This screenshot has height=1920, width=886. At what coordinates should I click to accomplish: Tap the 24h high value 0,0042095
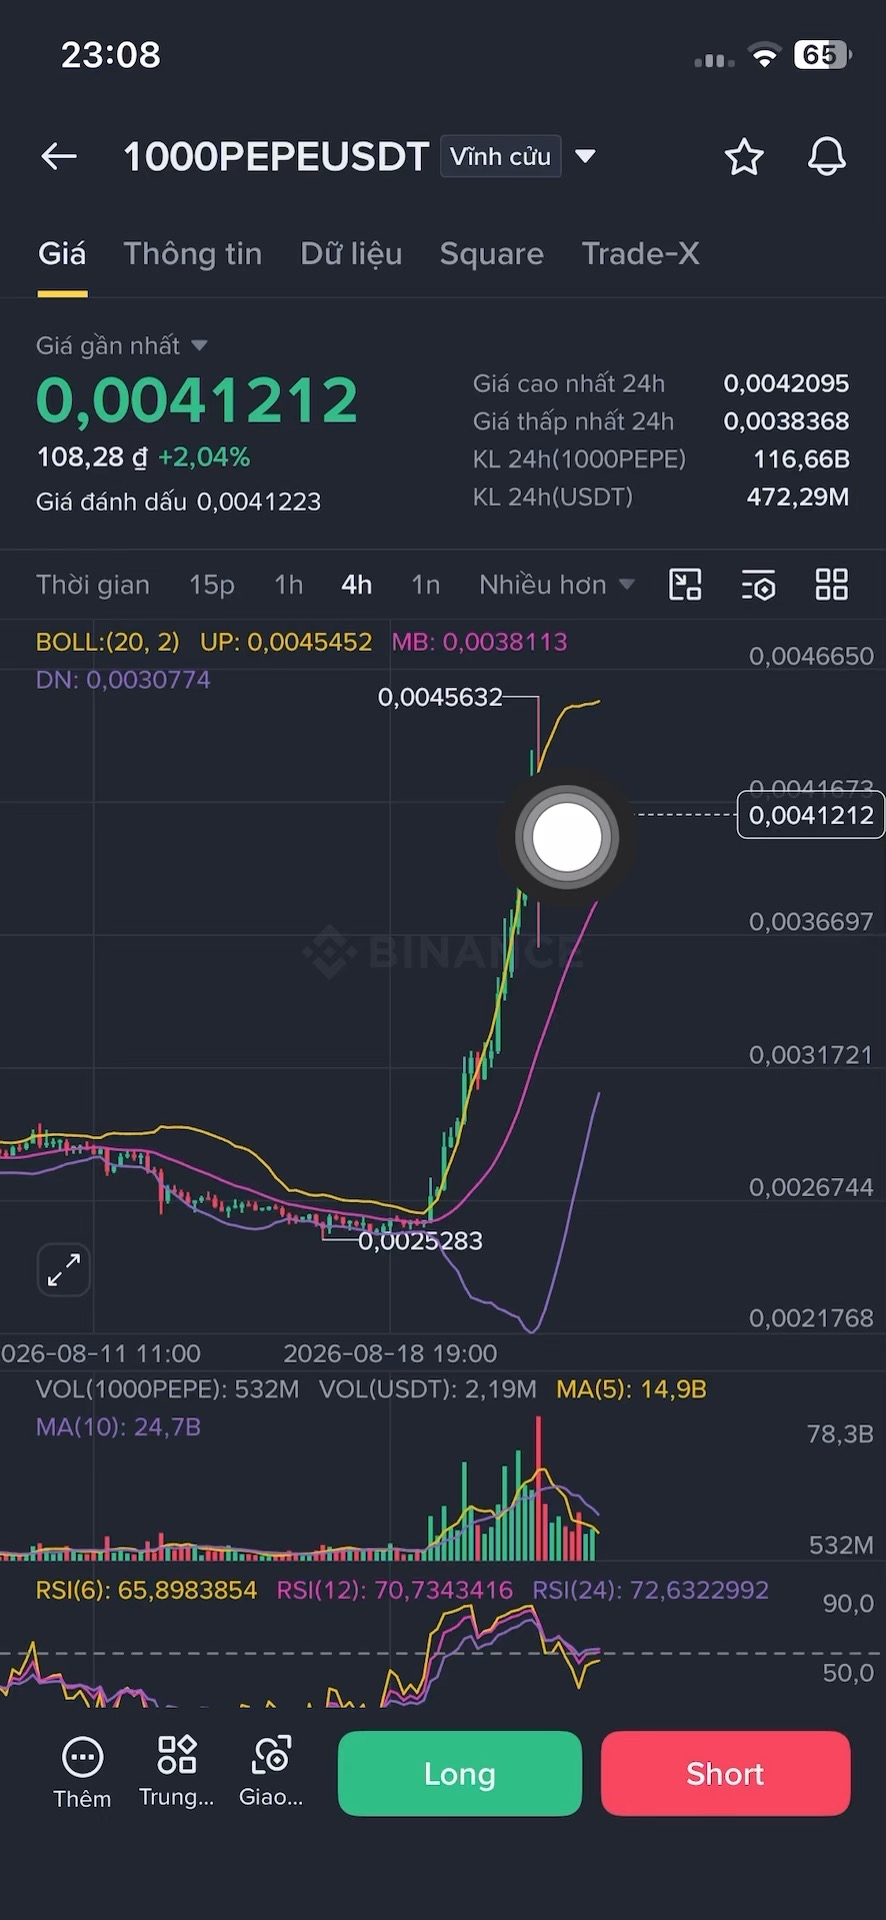pos(786,384)
